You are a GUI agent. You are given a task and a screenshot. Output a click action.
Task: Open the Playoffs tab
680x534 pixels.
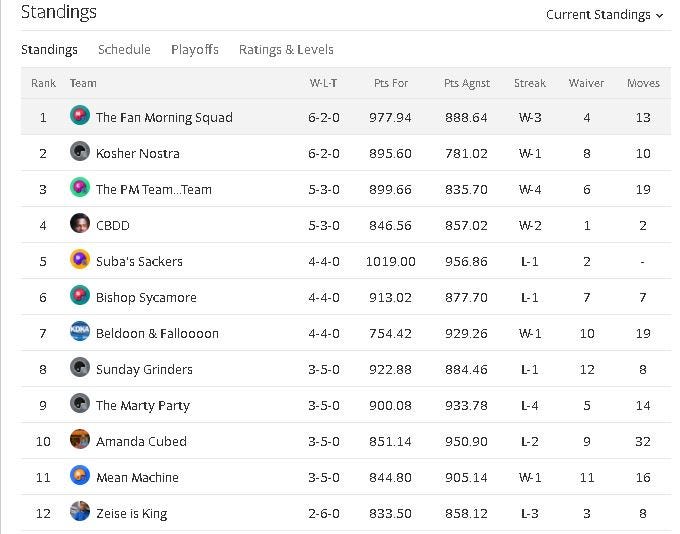(195, 49)
